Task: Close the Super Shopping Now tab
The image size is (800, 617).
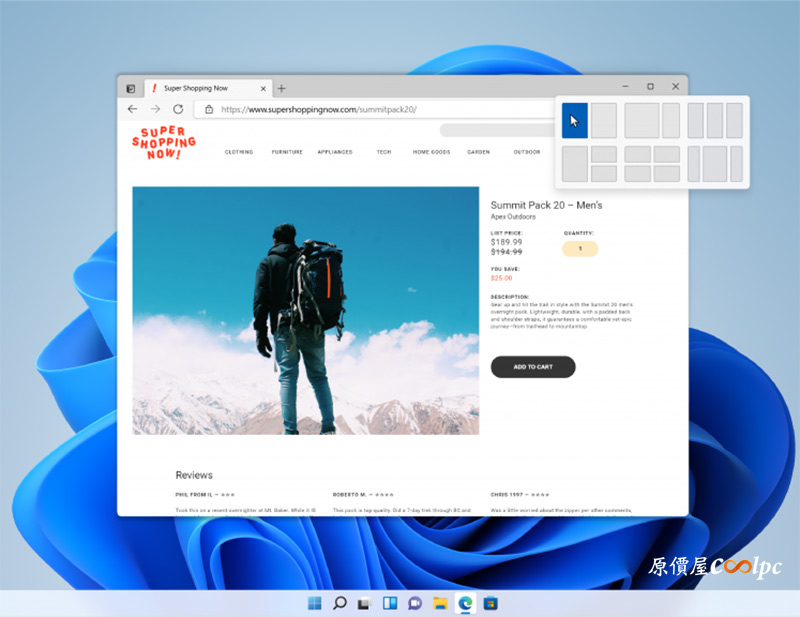Action: point(263,88)
